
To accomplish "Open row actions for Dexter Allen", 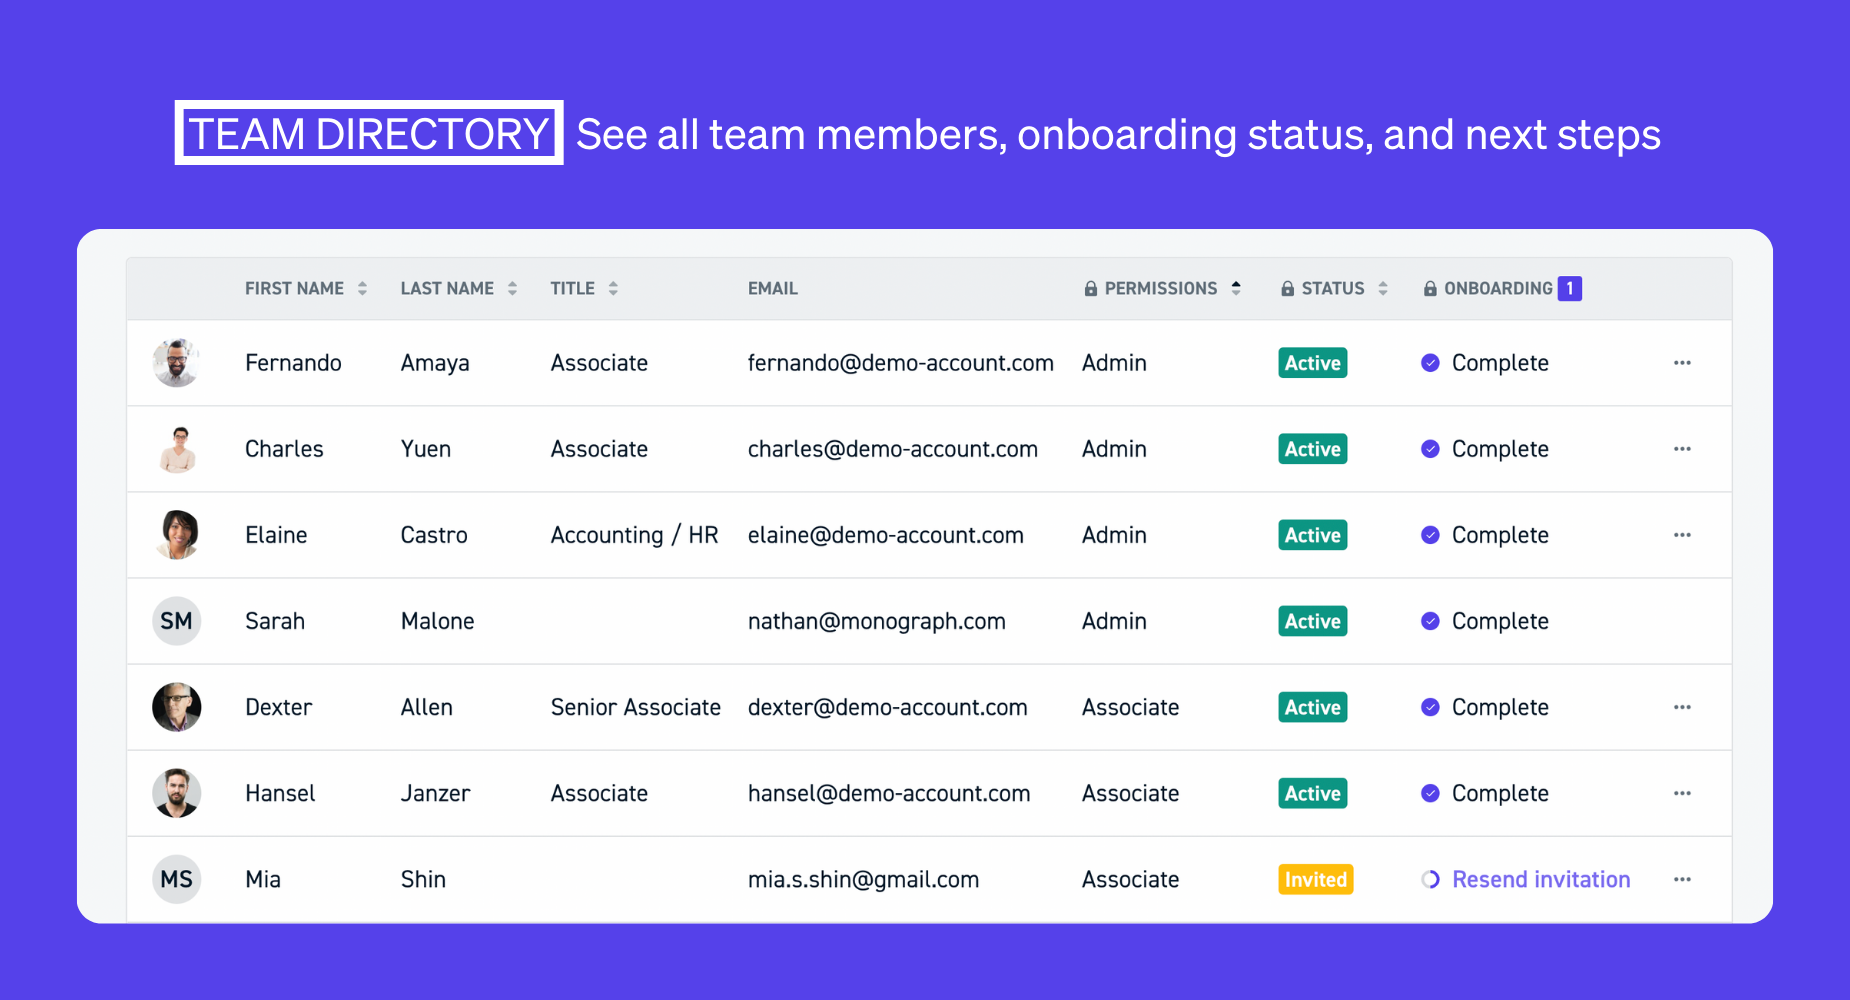I will (1682, 707).
